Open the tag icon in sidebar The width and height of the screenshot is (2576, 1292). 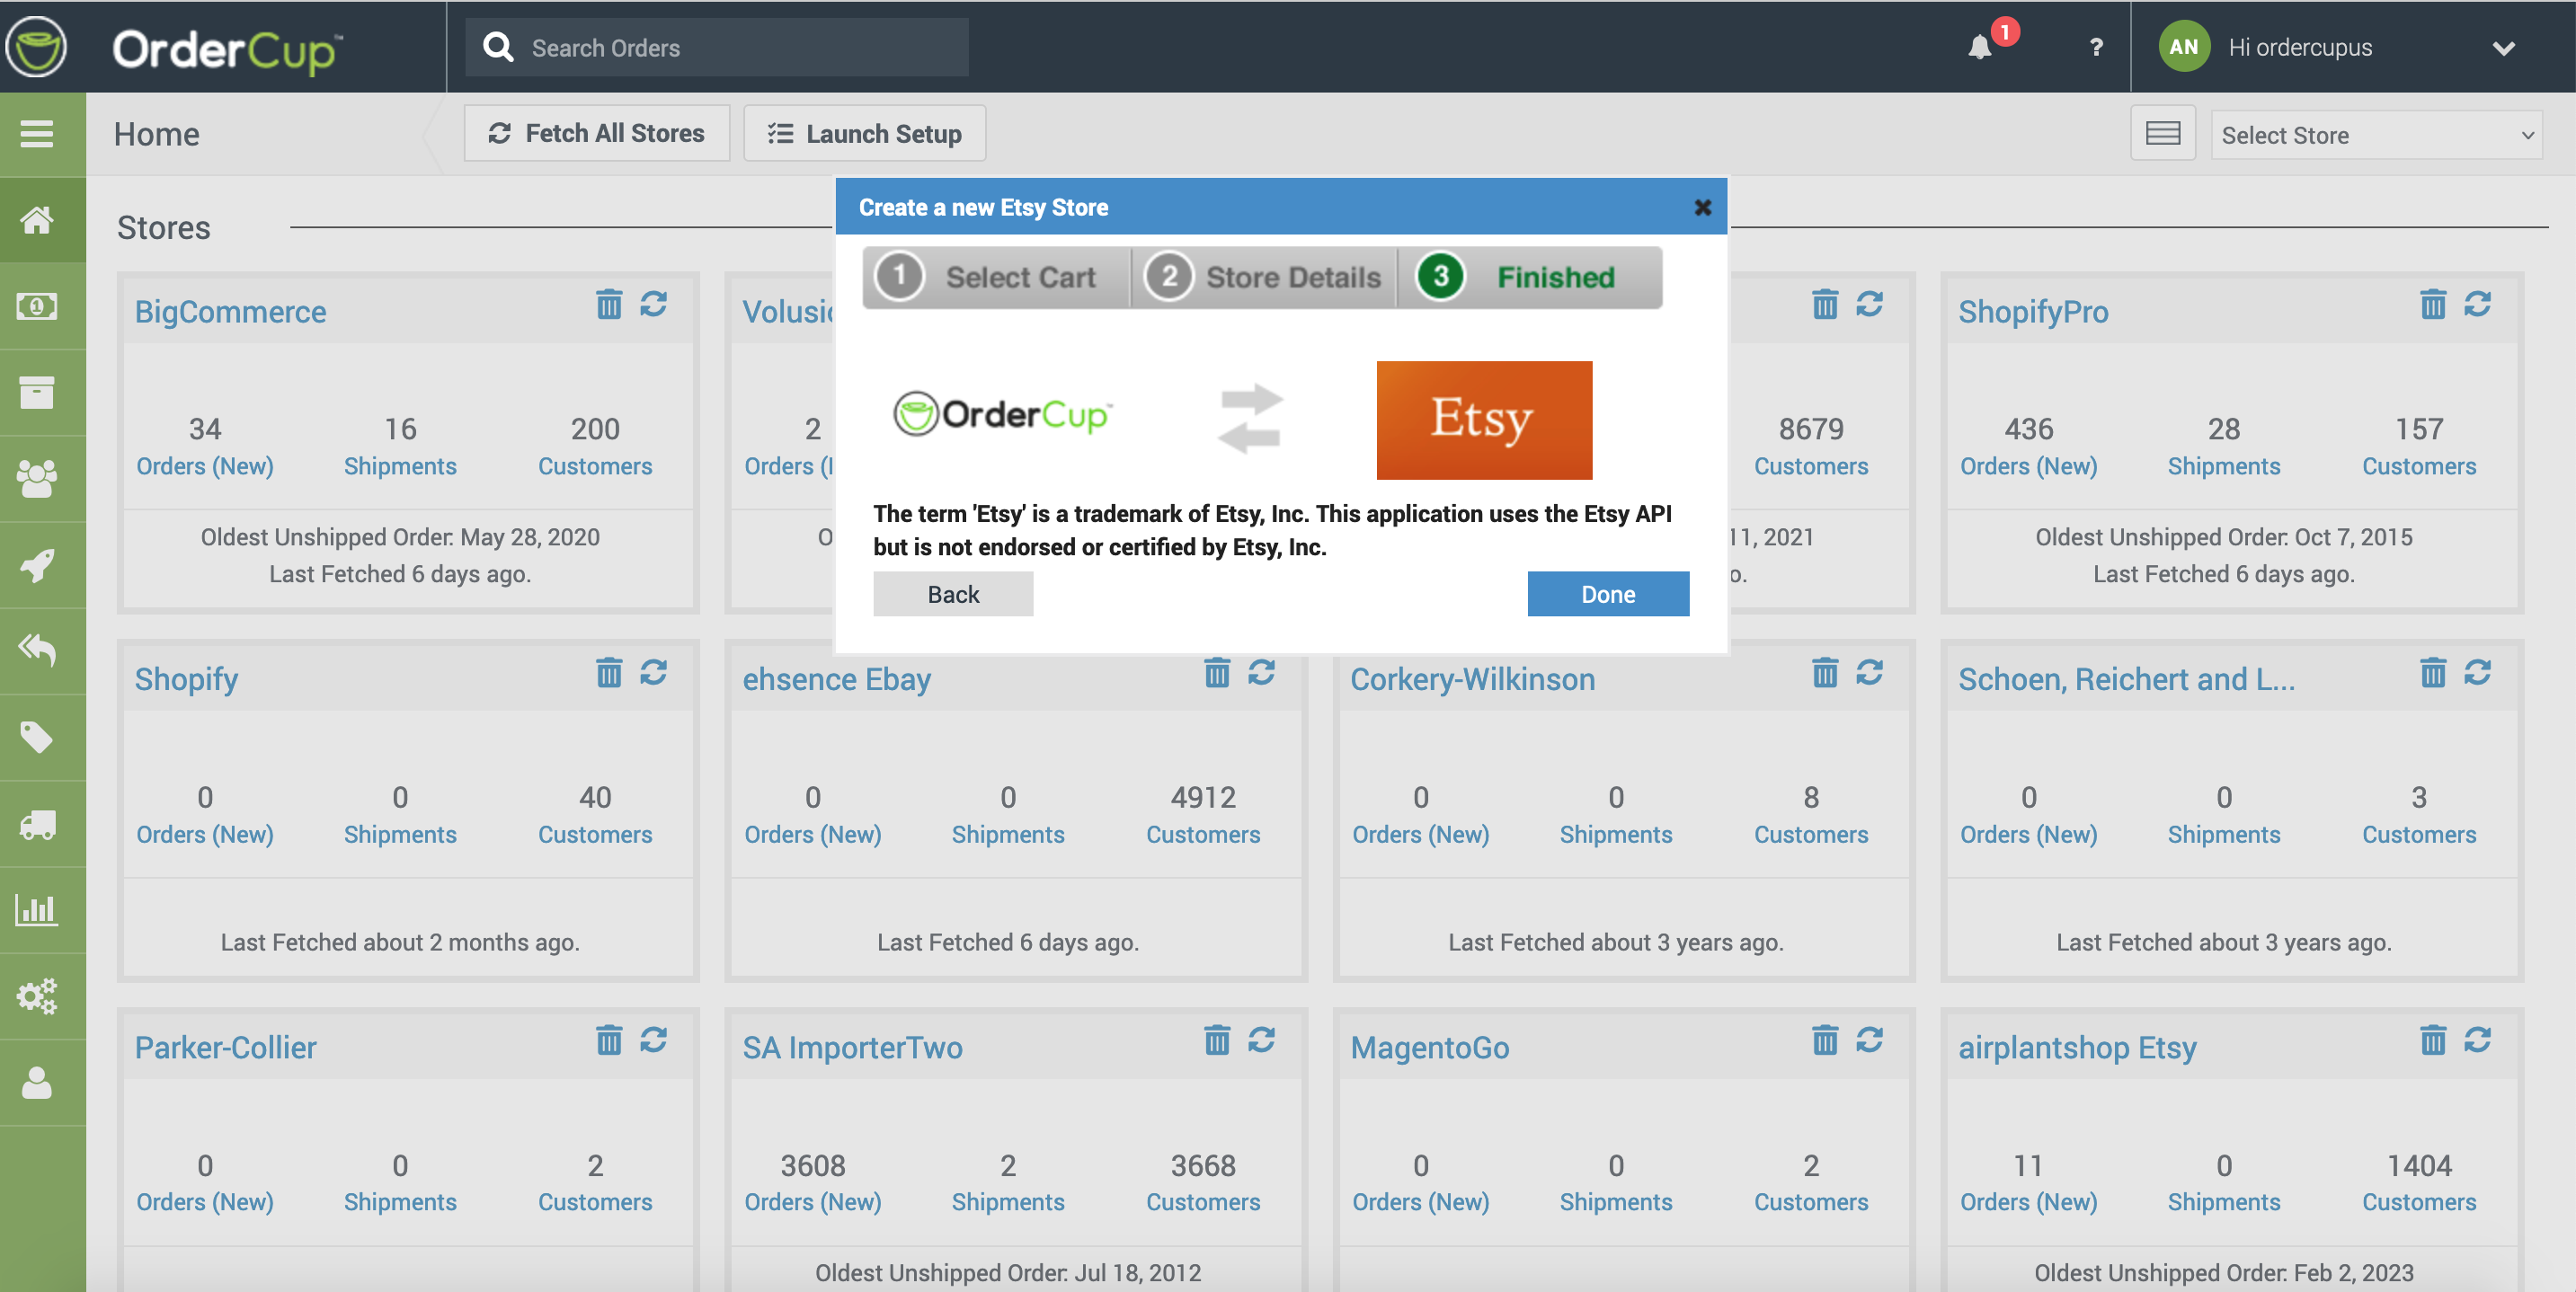pos(37,737)
